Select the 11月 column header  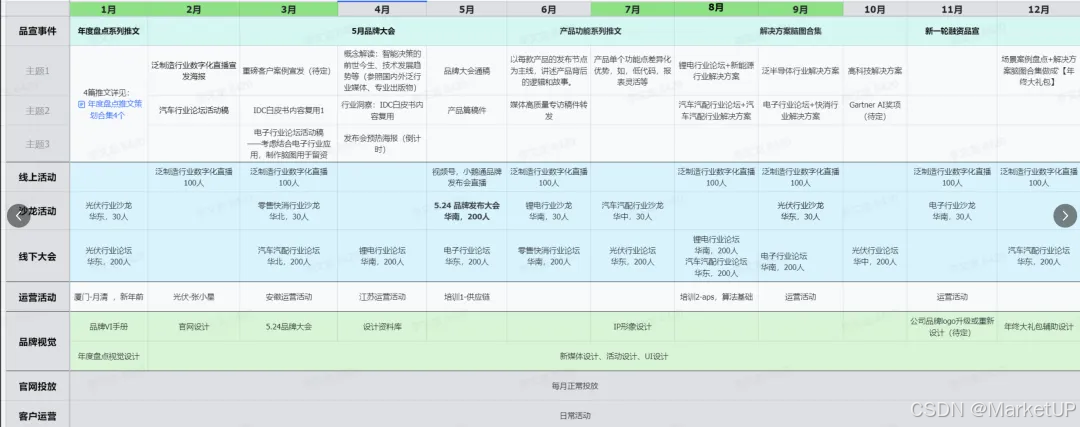[x=952, y=9]
